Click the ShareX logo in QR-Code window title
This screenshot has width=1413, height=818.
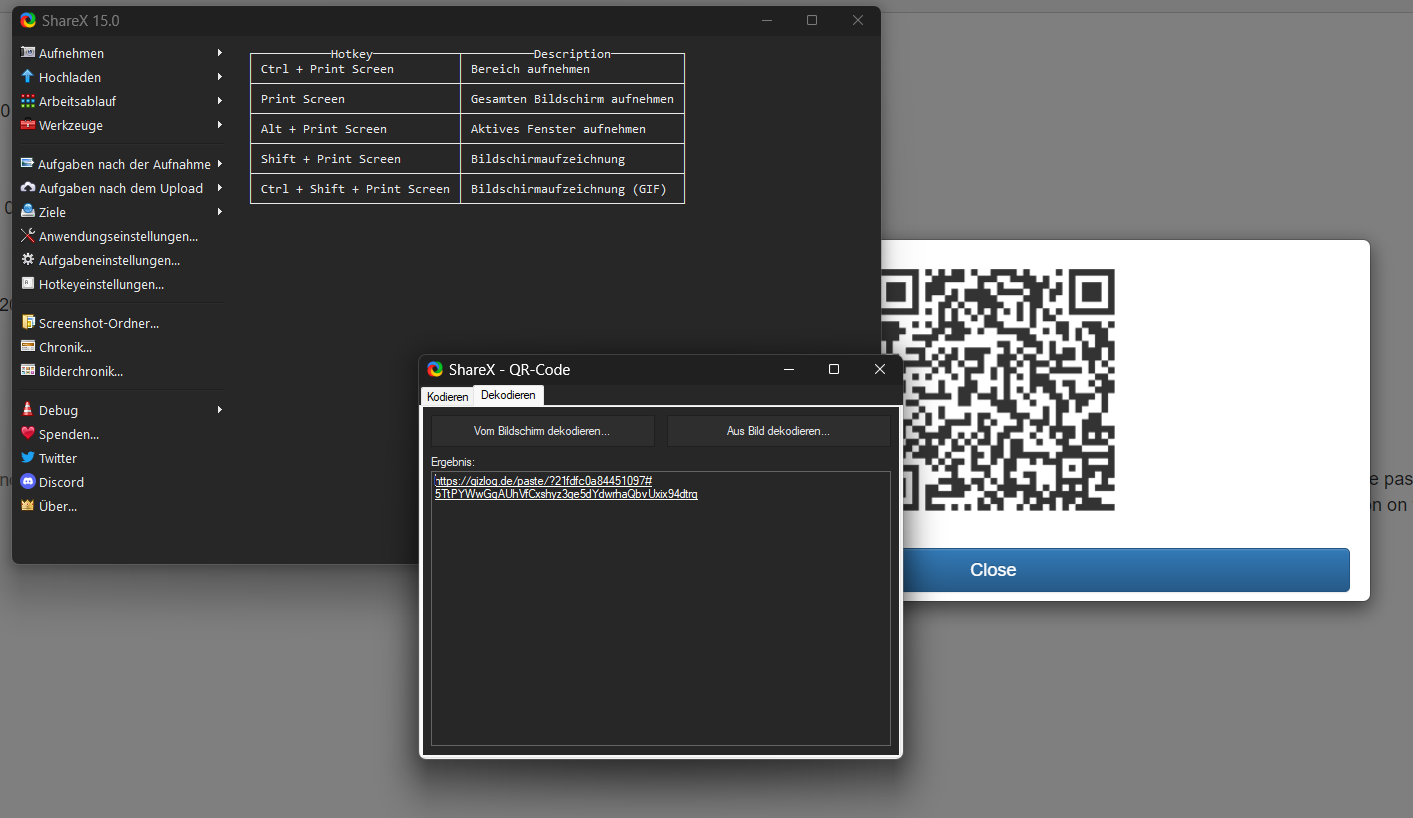point(435,369)
